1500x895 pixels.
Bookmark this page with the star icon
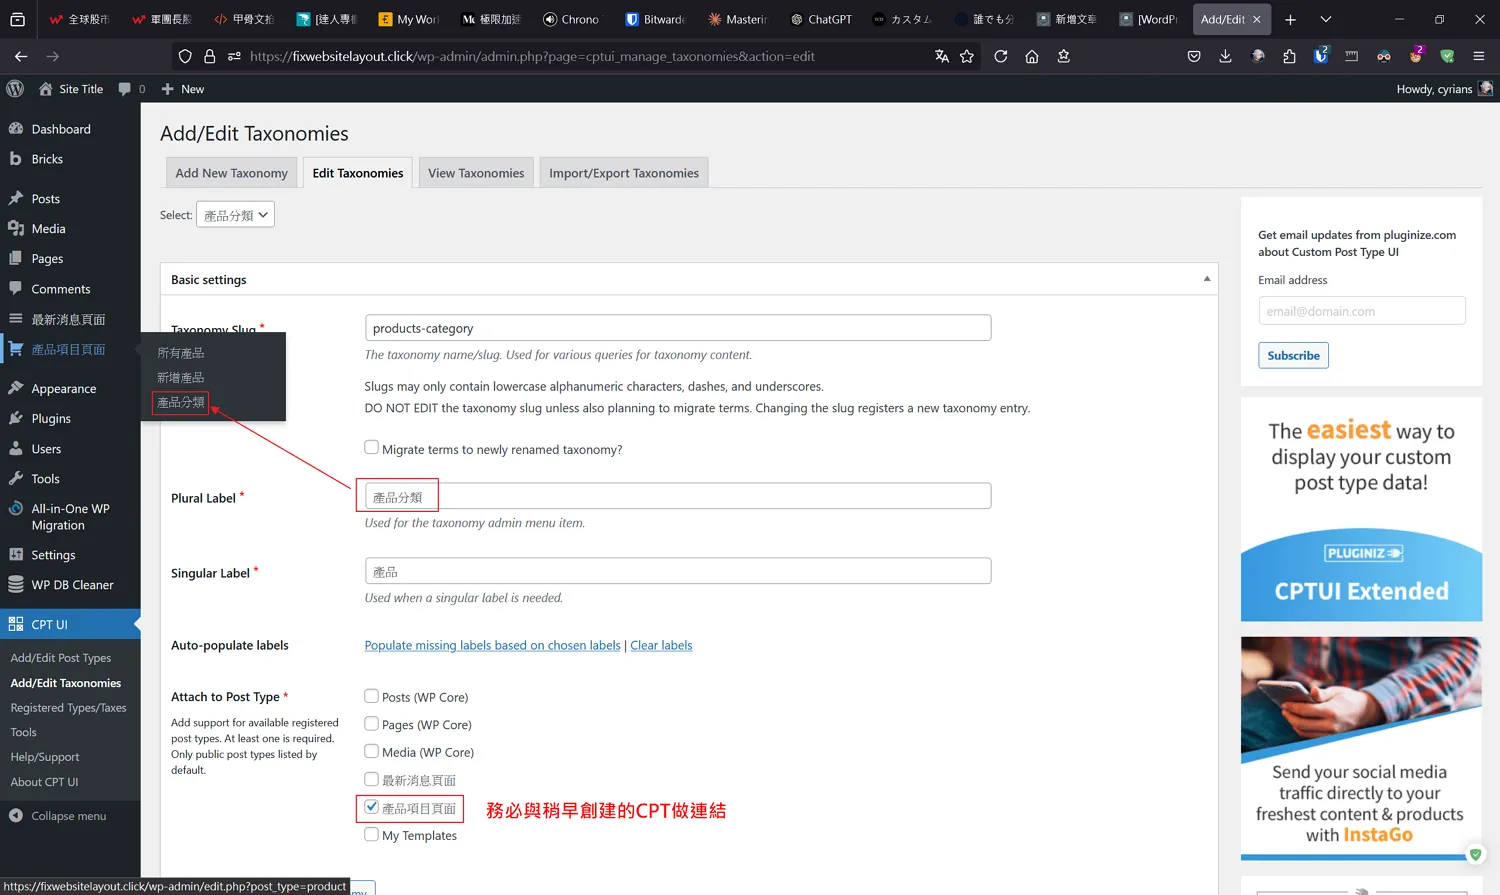coord(967,56)
